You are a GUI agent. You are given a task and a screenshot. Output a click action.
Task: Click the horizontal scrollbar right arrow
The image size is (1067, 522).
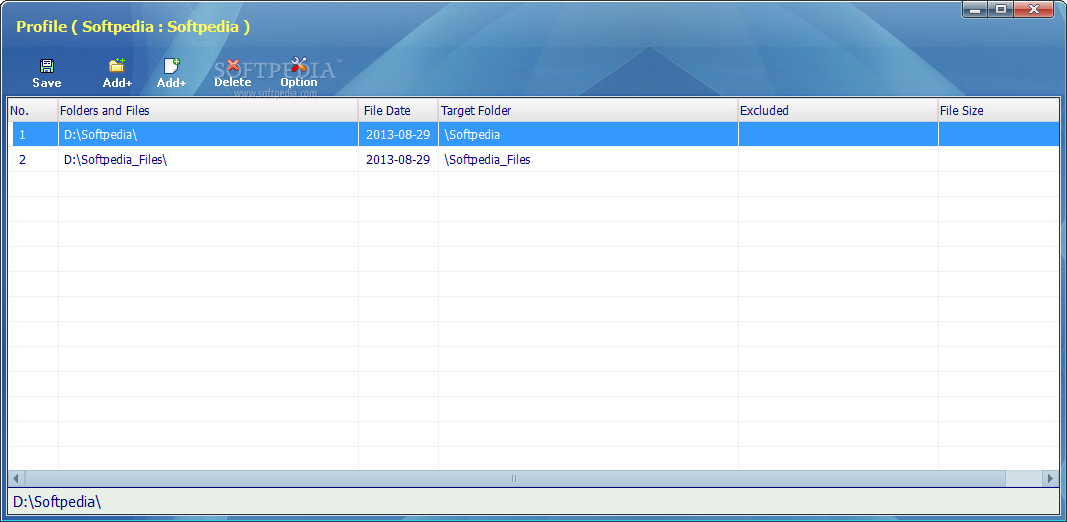click(1051, 478)
